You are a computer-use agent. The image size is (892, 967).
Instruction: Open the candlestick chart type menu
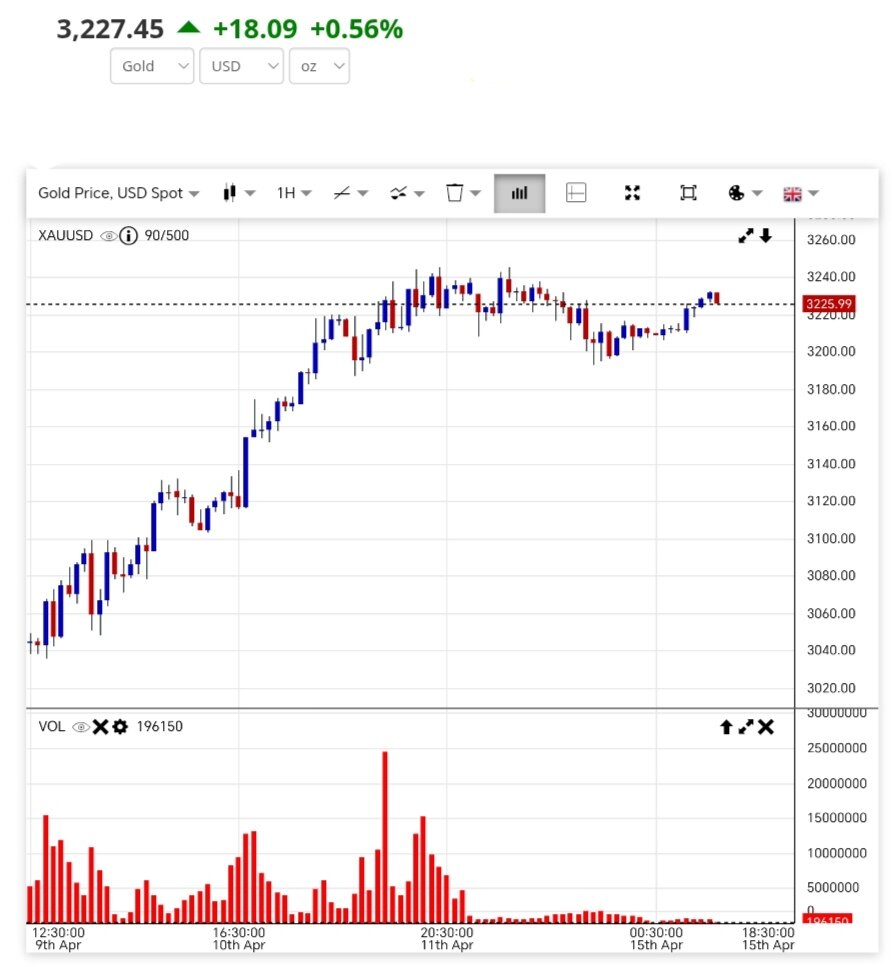tap(238, 193)
